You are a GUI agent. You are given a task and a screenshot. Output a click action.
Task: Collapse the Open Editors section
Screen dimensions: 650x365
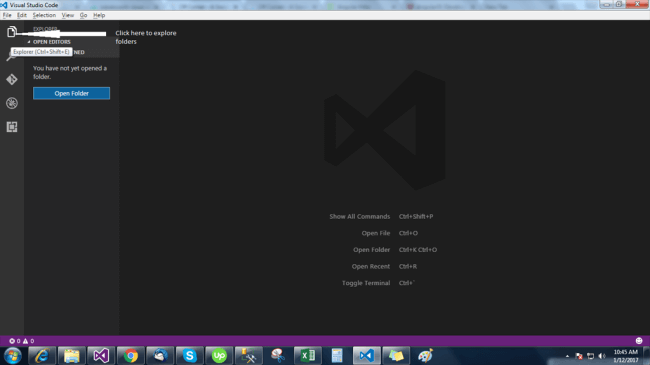49,42
